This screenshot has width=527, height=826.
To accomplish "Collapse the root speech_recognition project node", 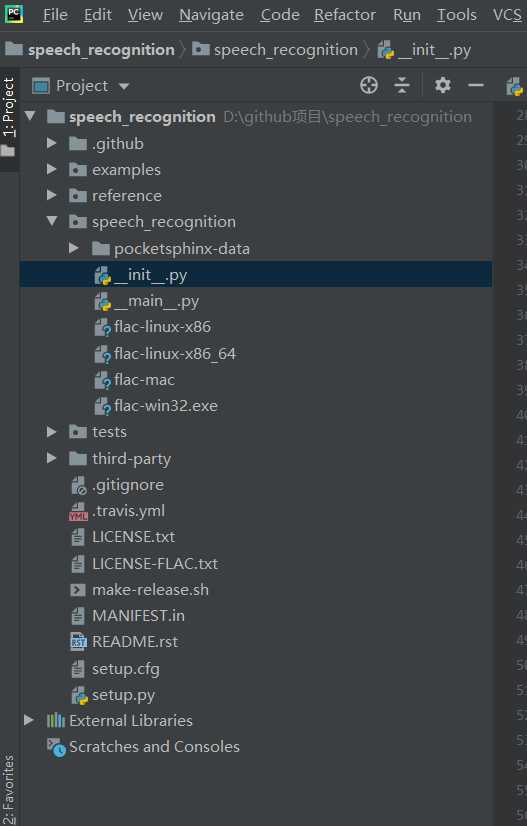I will click(30, 115).
